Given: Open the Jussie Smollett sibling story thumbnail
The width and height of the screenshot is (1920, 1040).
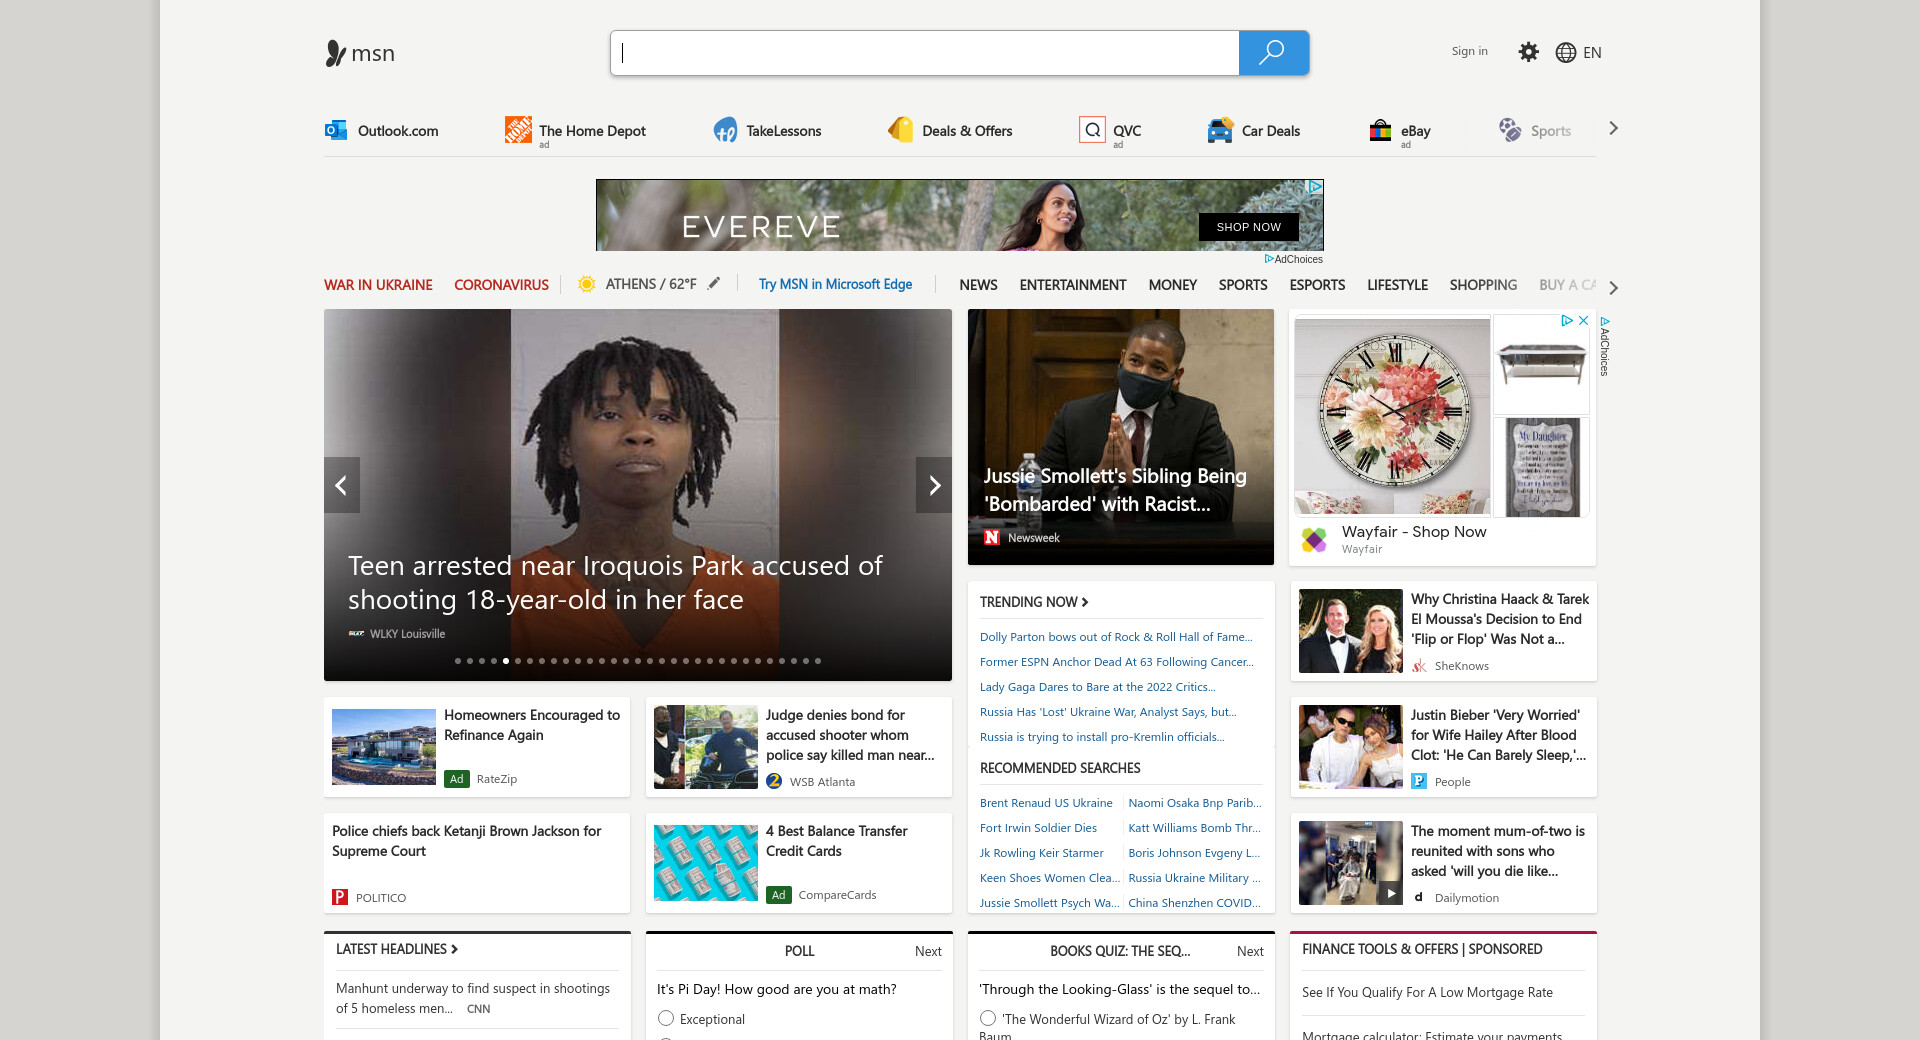Looking at the screenshot, I should pyautogui.click(x=1121, y=437).
